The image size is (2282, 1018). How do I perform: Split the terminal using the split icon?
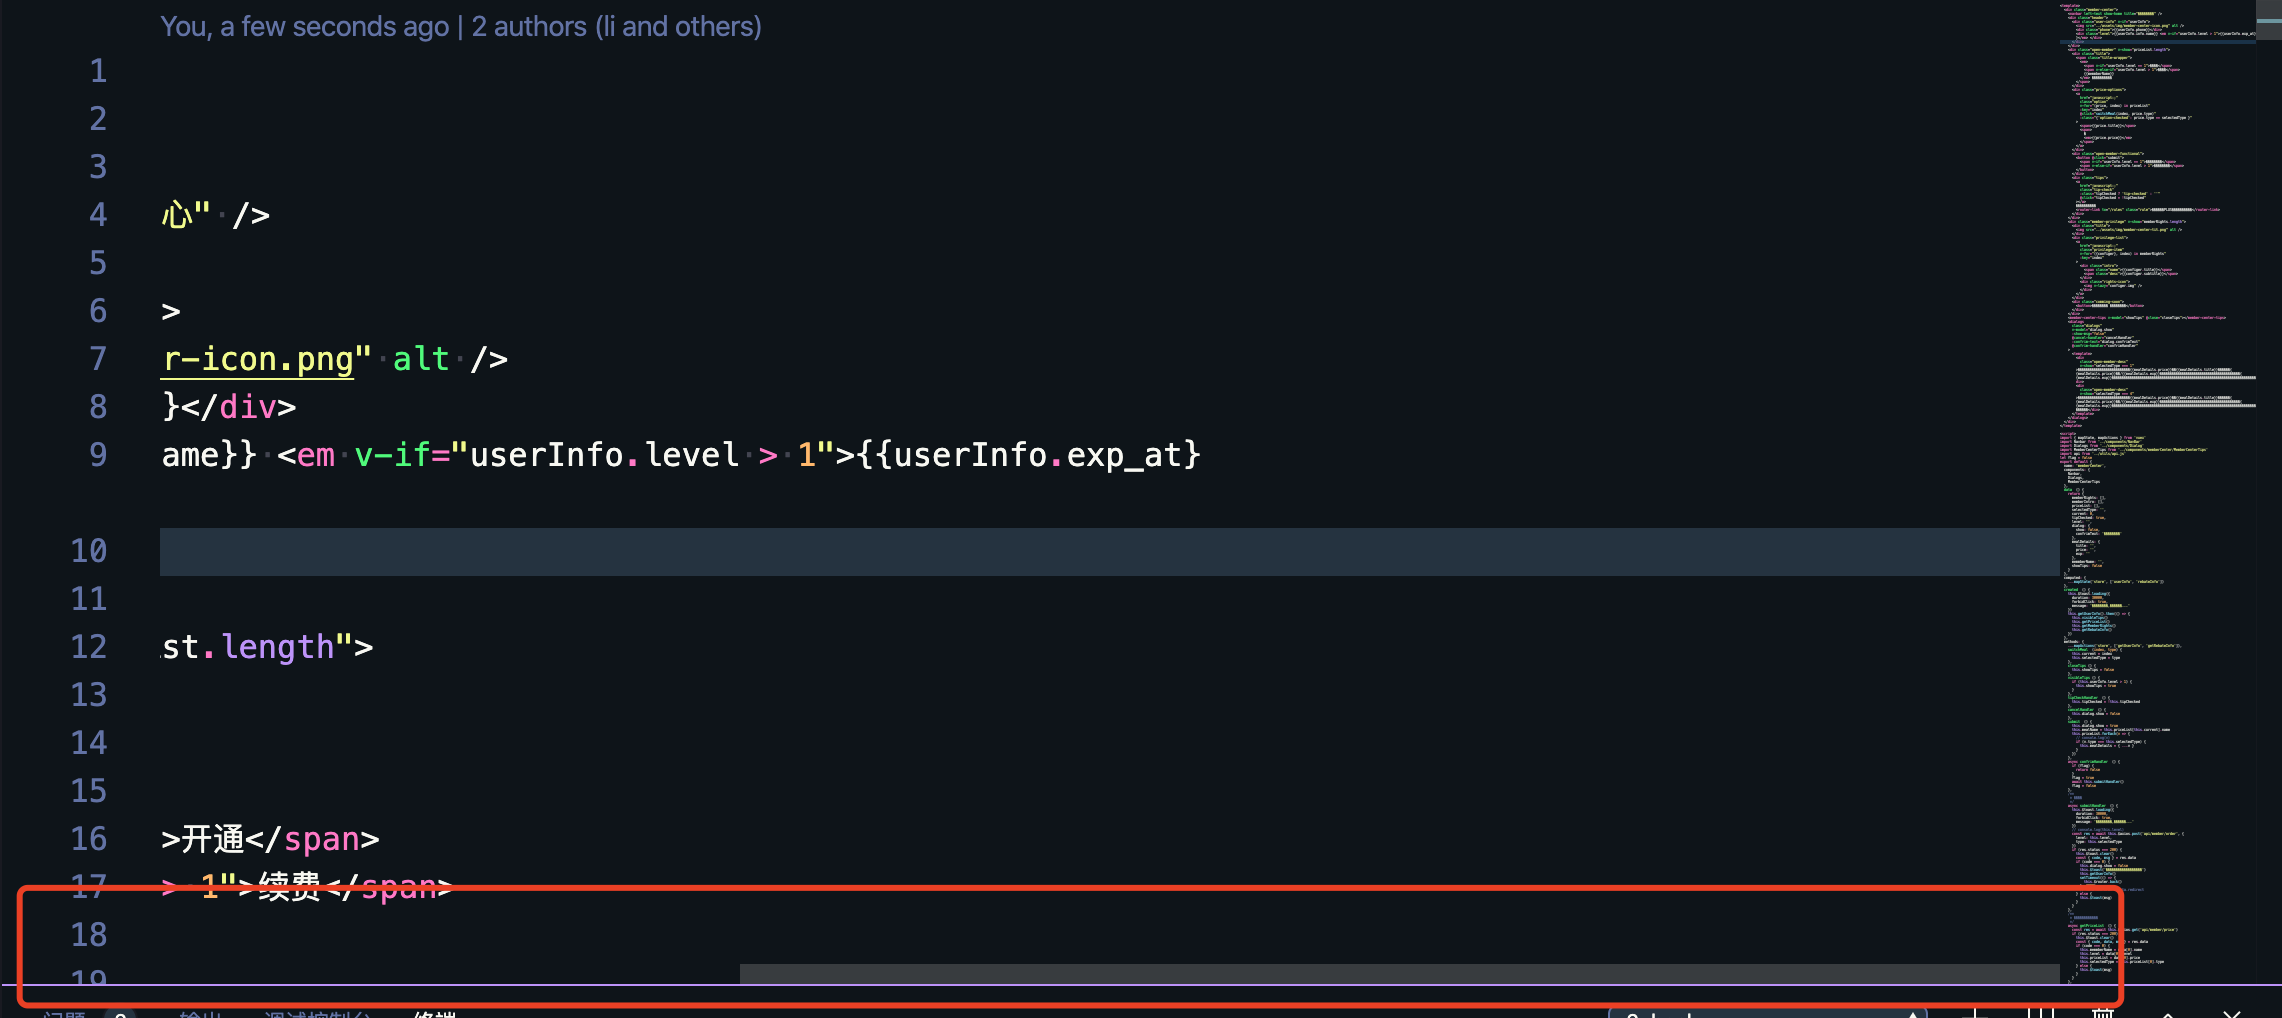(x=2042, y=1013)
